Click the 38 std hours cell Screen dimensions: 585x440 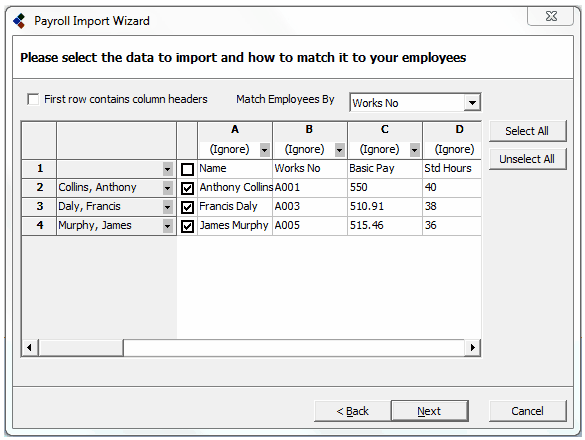[x=452, y=207]
